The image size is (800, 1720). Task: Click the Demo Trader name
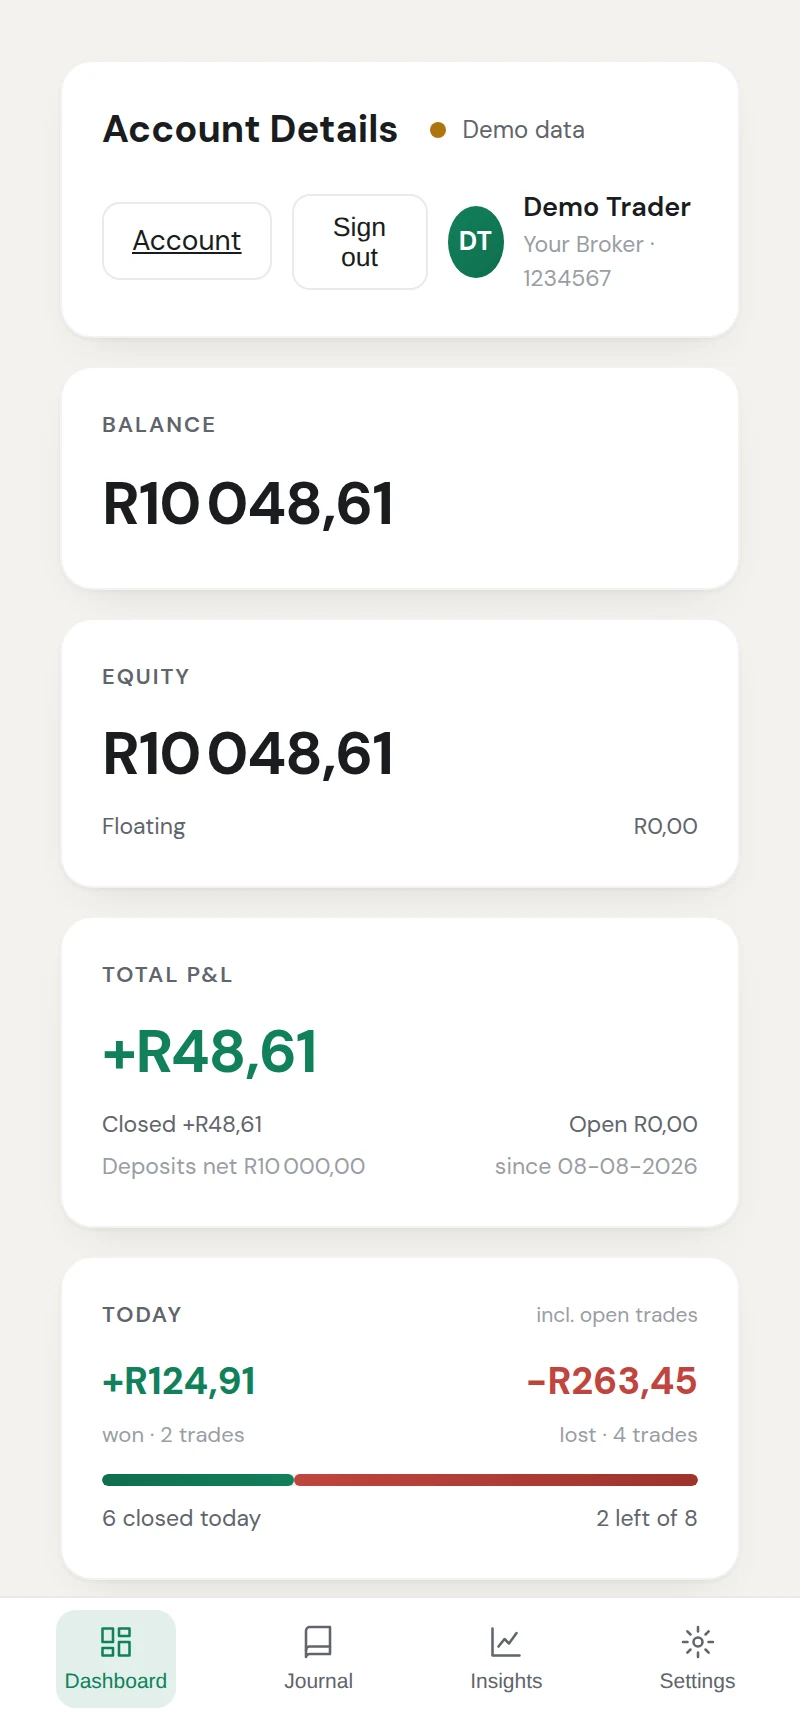[x=607, y=207]
